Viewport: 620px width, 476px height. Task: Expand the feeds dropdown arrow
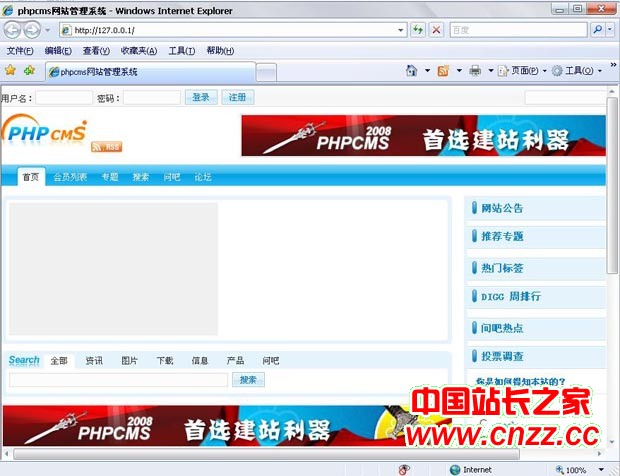click(459, 71)
